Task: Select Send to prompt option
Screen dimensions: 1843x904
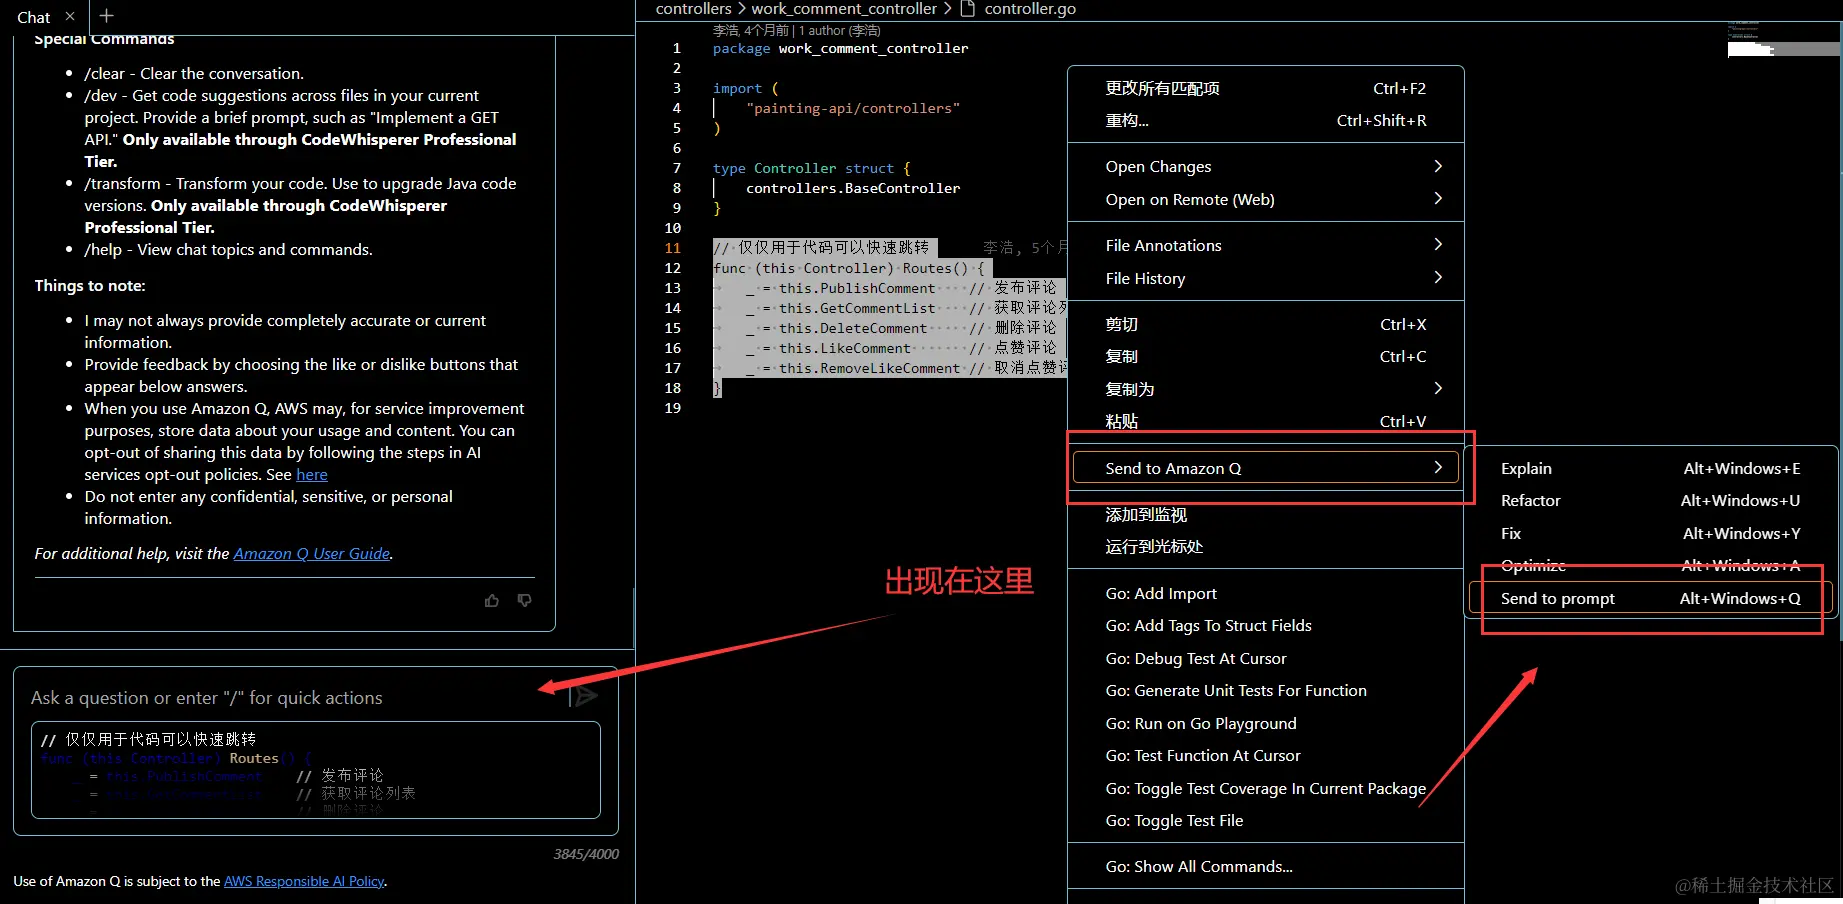Action: pyautogui.click(x=1651, y=598)
